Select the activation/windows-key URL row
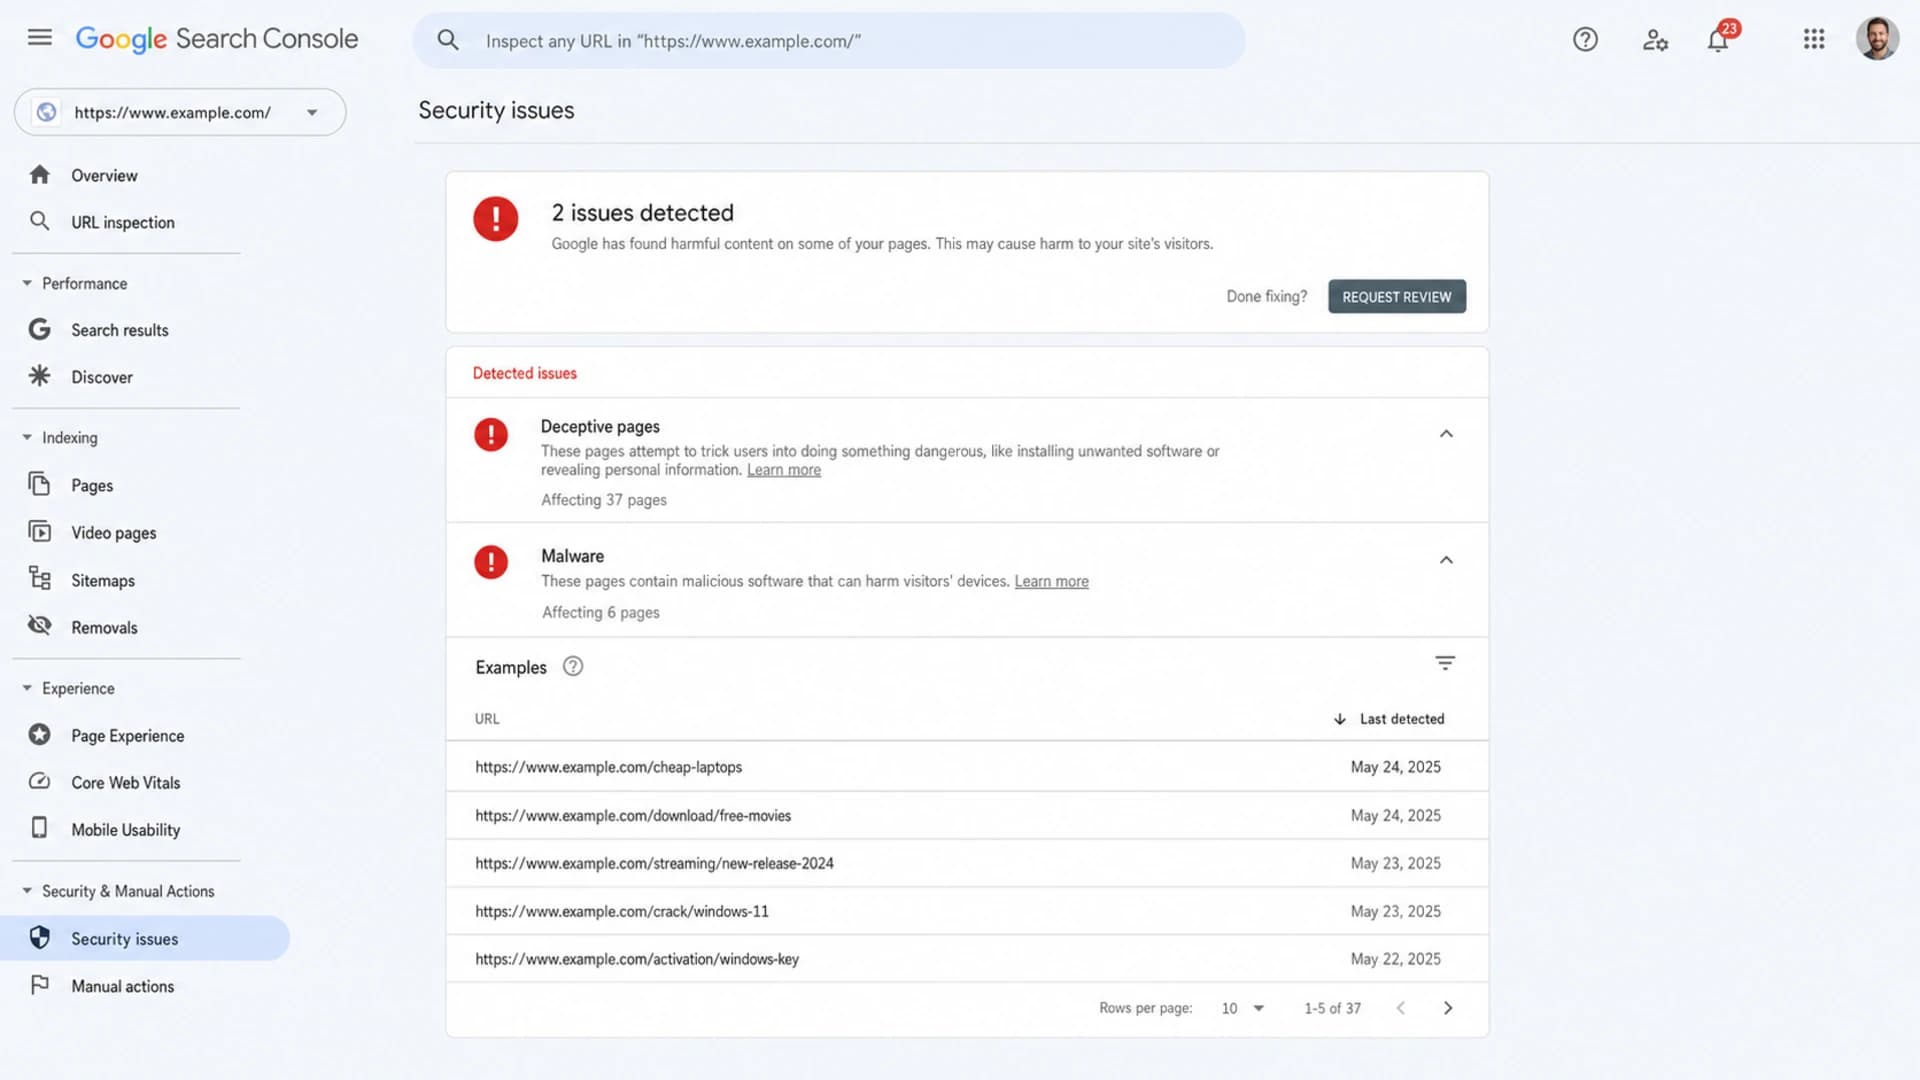The height and width of the screenshot is (1080, 1920). [x=967, y=959]
